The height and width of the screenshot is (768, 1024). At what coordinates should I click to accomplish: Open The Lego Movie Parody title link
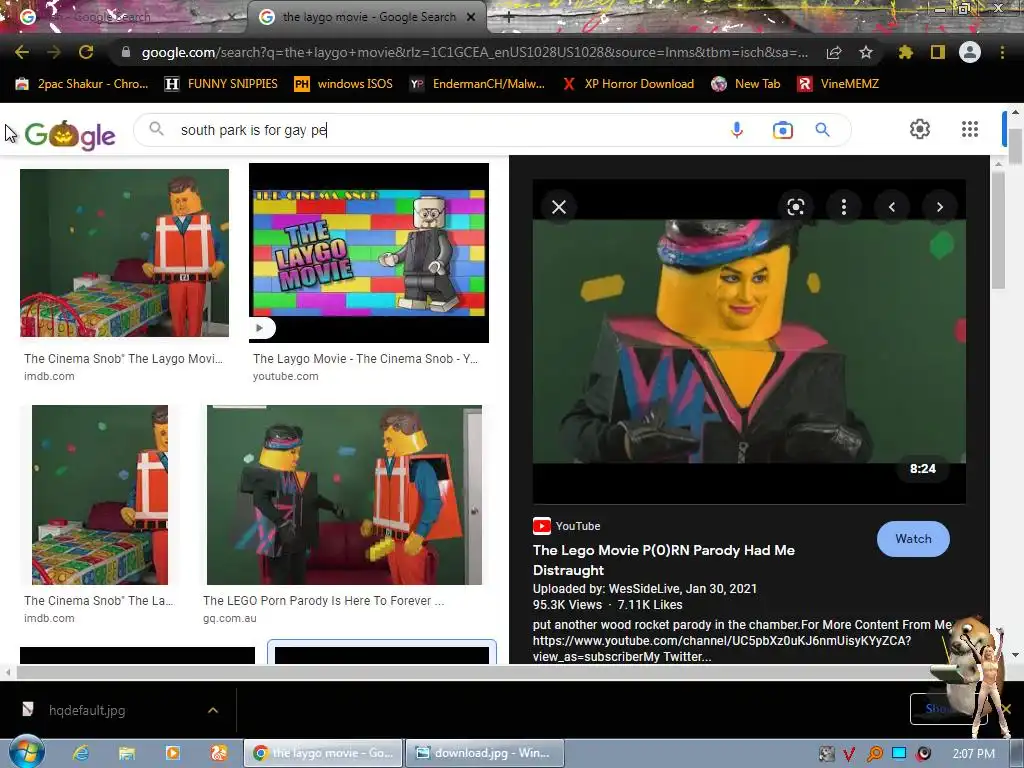point(664,560)
